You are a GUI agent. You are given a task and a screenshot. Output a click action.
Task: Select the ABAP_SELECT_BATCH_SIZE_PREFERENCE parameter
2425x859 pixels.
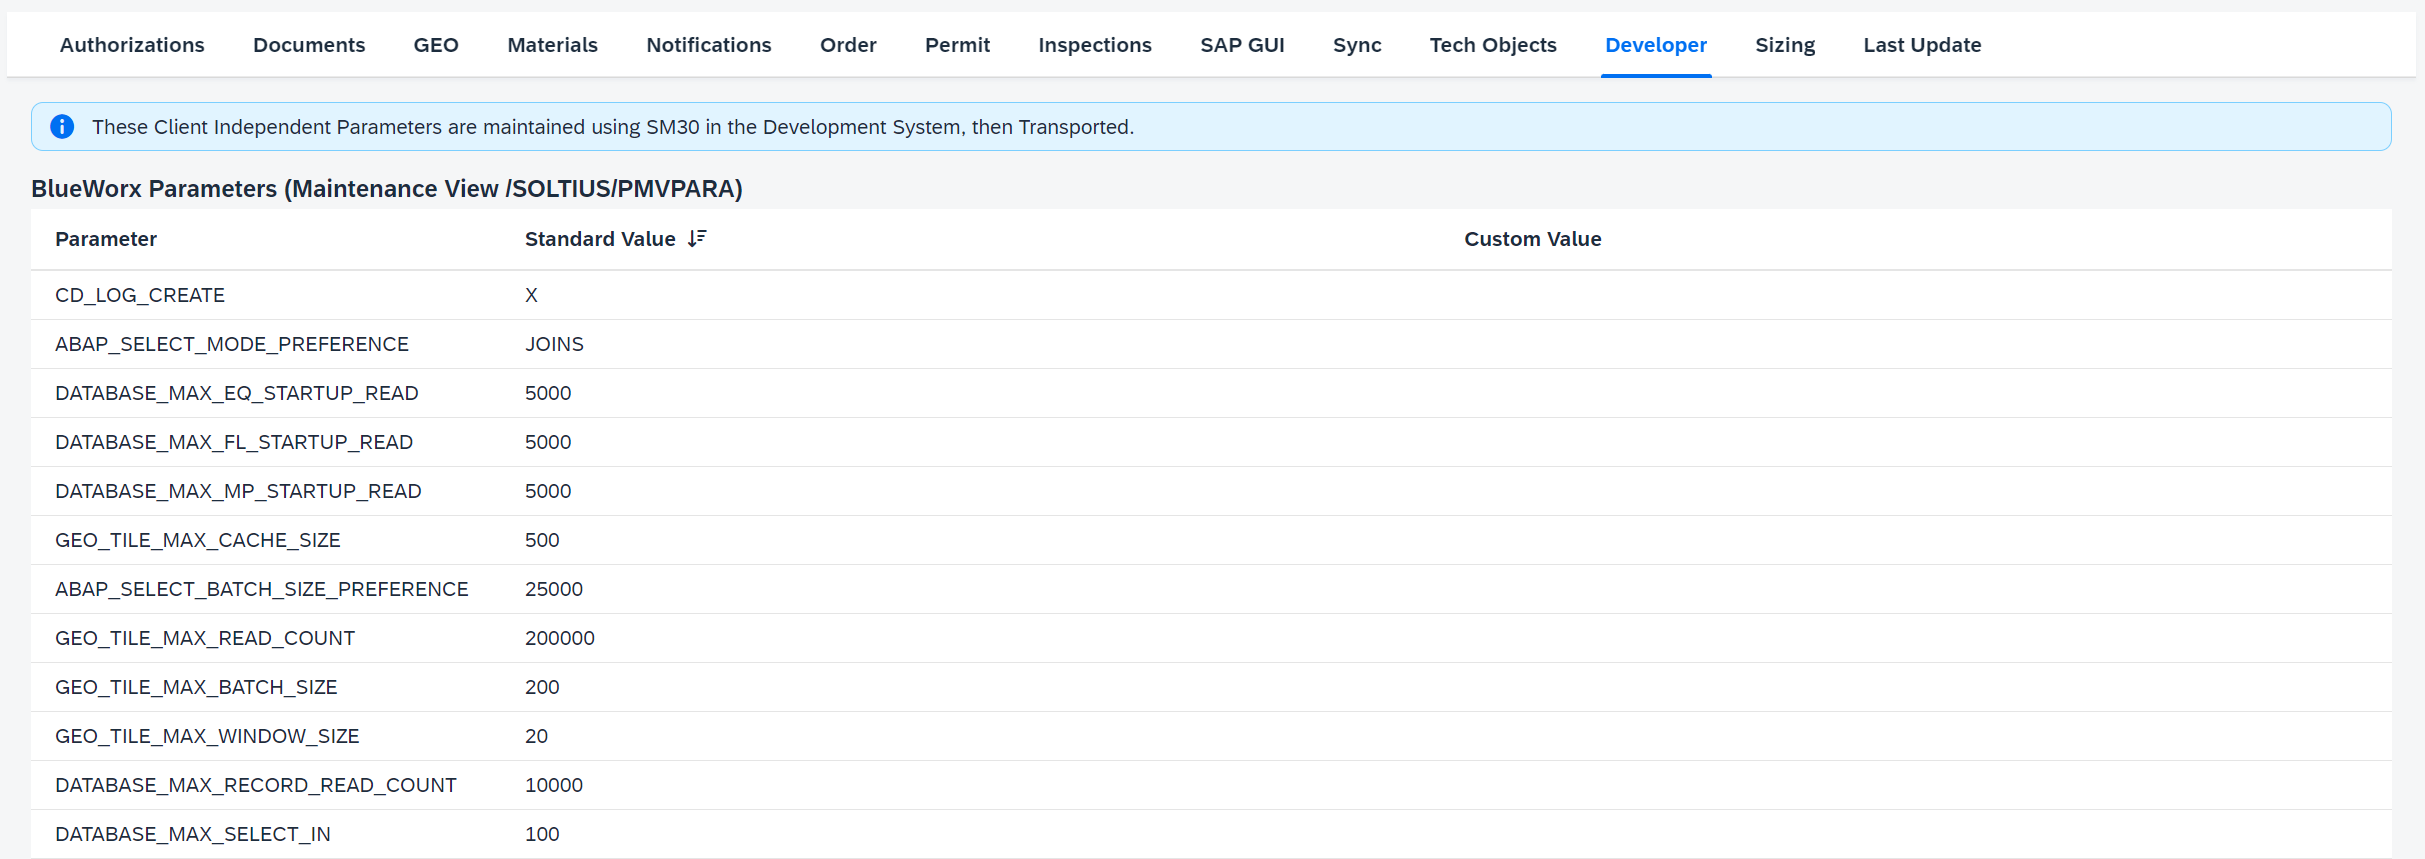[x=262, y=589]
